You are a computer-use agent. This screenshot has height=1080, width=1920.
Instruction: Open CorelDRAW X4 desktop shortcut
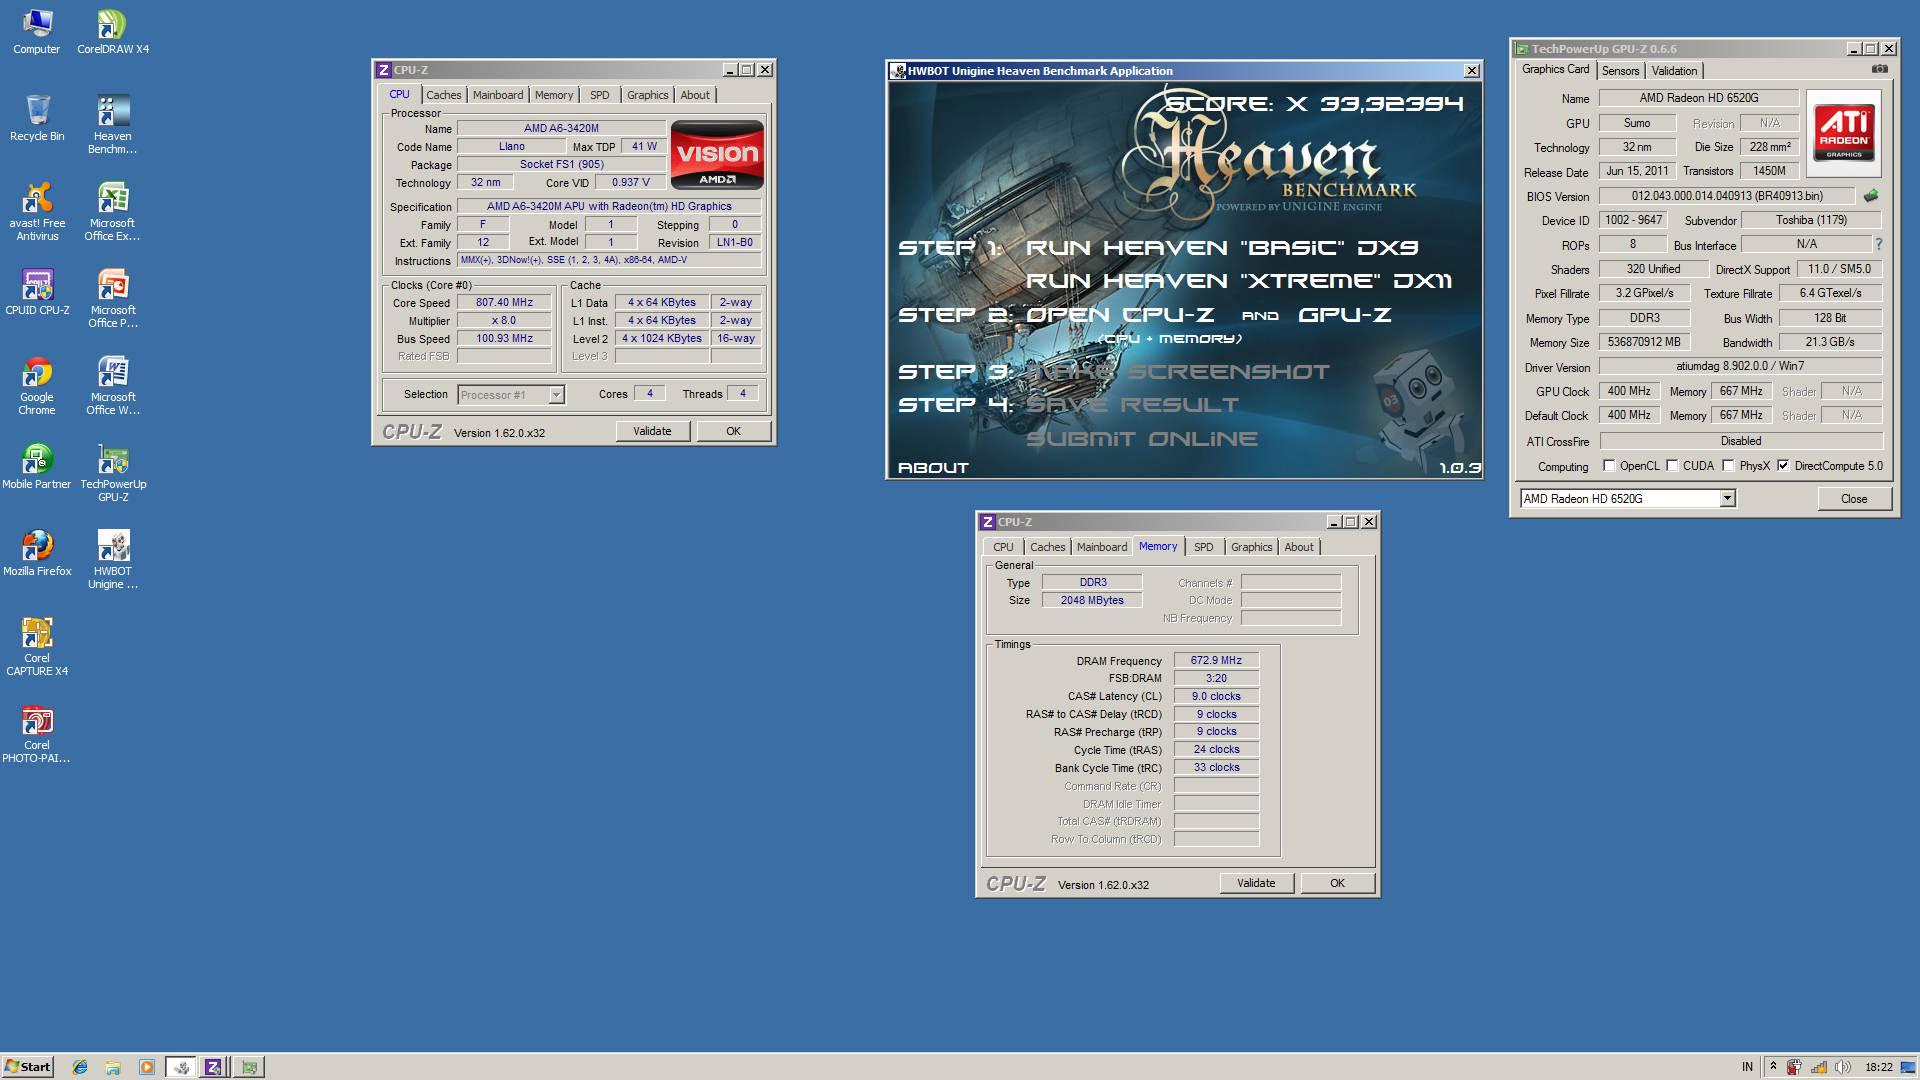113,32
